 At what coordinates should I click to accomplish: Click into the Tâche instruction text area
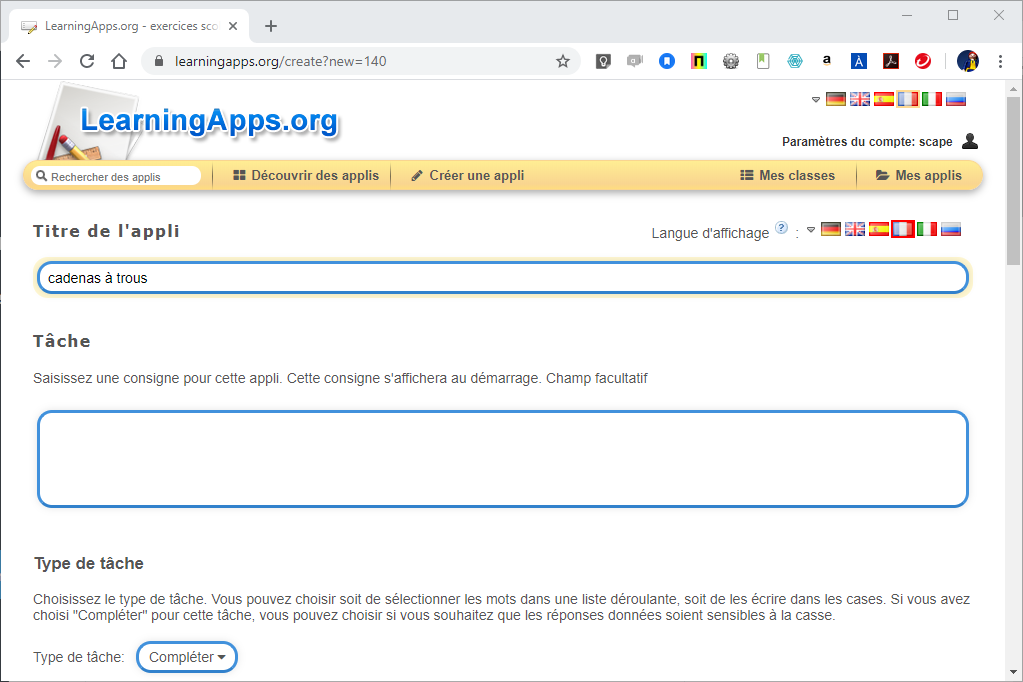click(502, 459)
